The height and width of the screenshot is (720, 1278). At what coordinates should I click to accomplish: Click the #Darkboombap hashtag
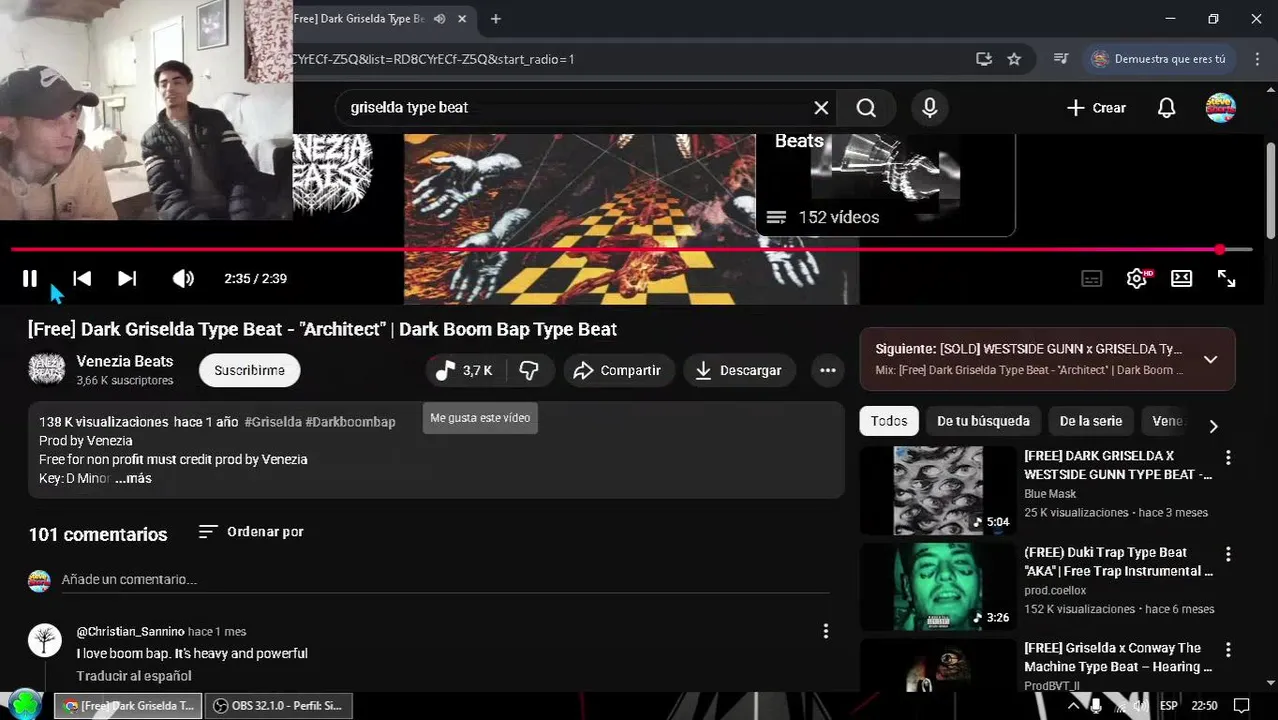[x=350, y=422]
